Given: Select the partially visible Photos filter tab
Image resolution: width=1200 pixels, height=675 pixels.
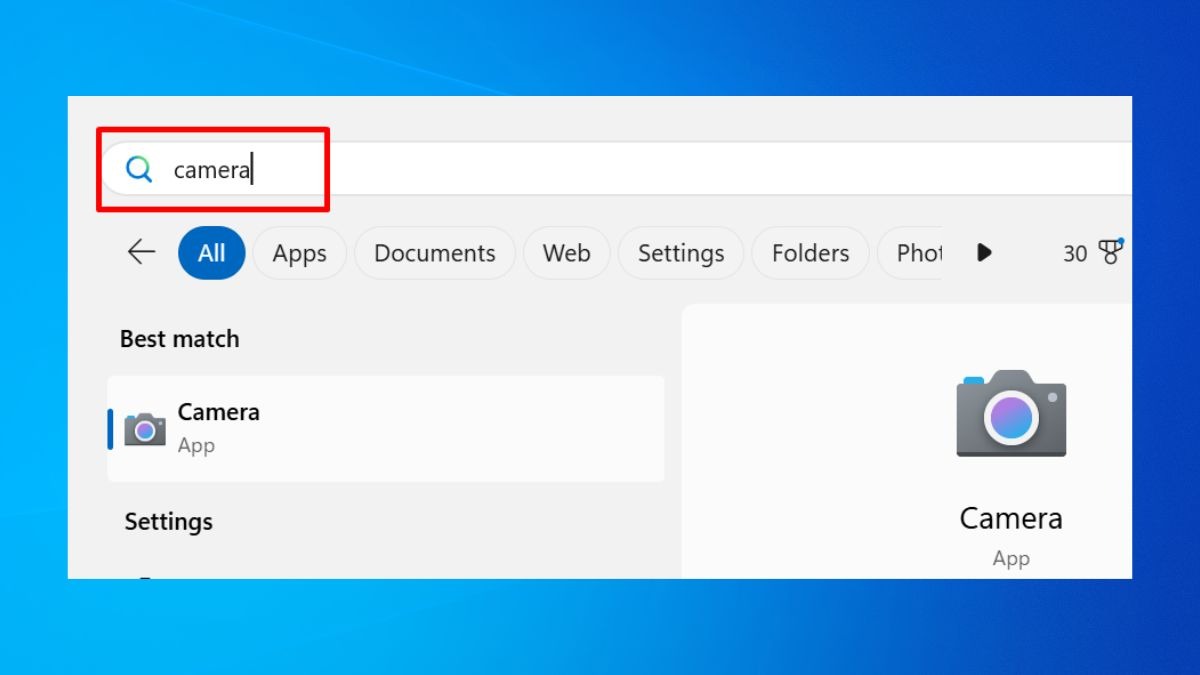Looking at the screenshot, I should (910, 253).
